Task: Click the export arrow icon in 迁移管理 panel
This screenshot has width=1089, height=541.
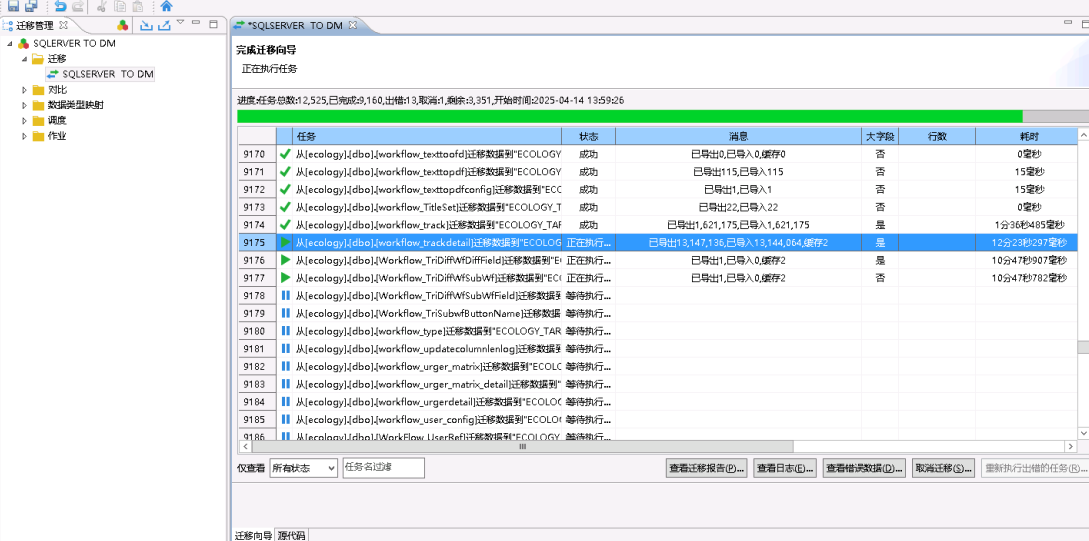Action: [x=164, y=26]
